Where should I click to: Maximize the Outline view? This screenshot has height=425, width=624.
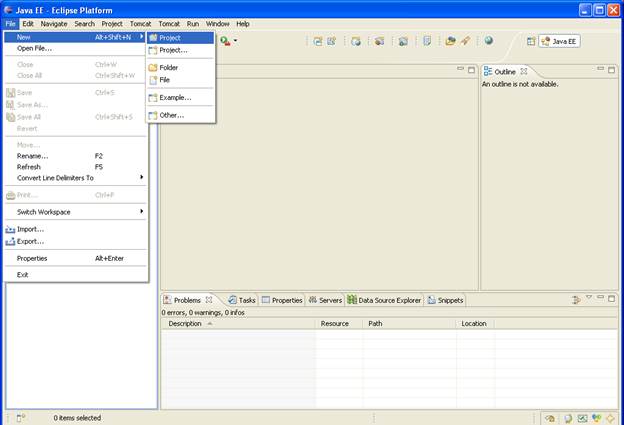coord(611,70)
